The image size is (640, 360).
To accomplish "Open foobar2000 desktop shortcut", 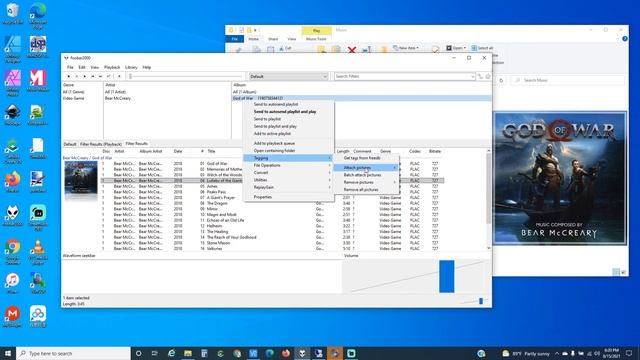I will pyautogui.click(x=13, y=216).
